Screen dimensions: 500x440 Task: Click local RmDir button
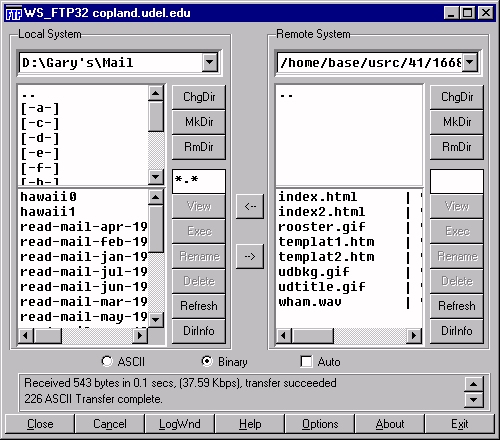(199, 147)
